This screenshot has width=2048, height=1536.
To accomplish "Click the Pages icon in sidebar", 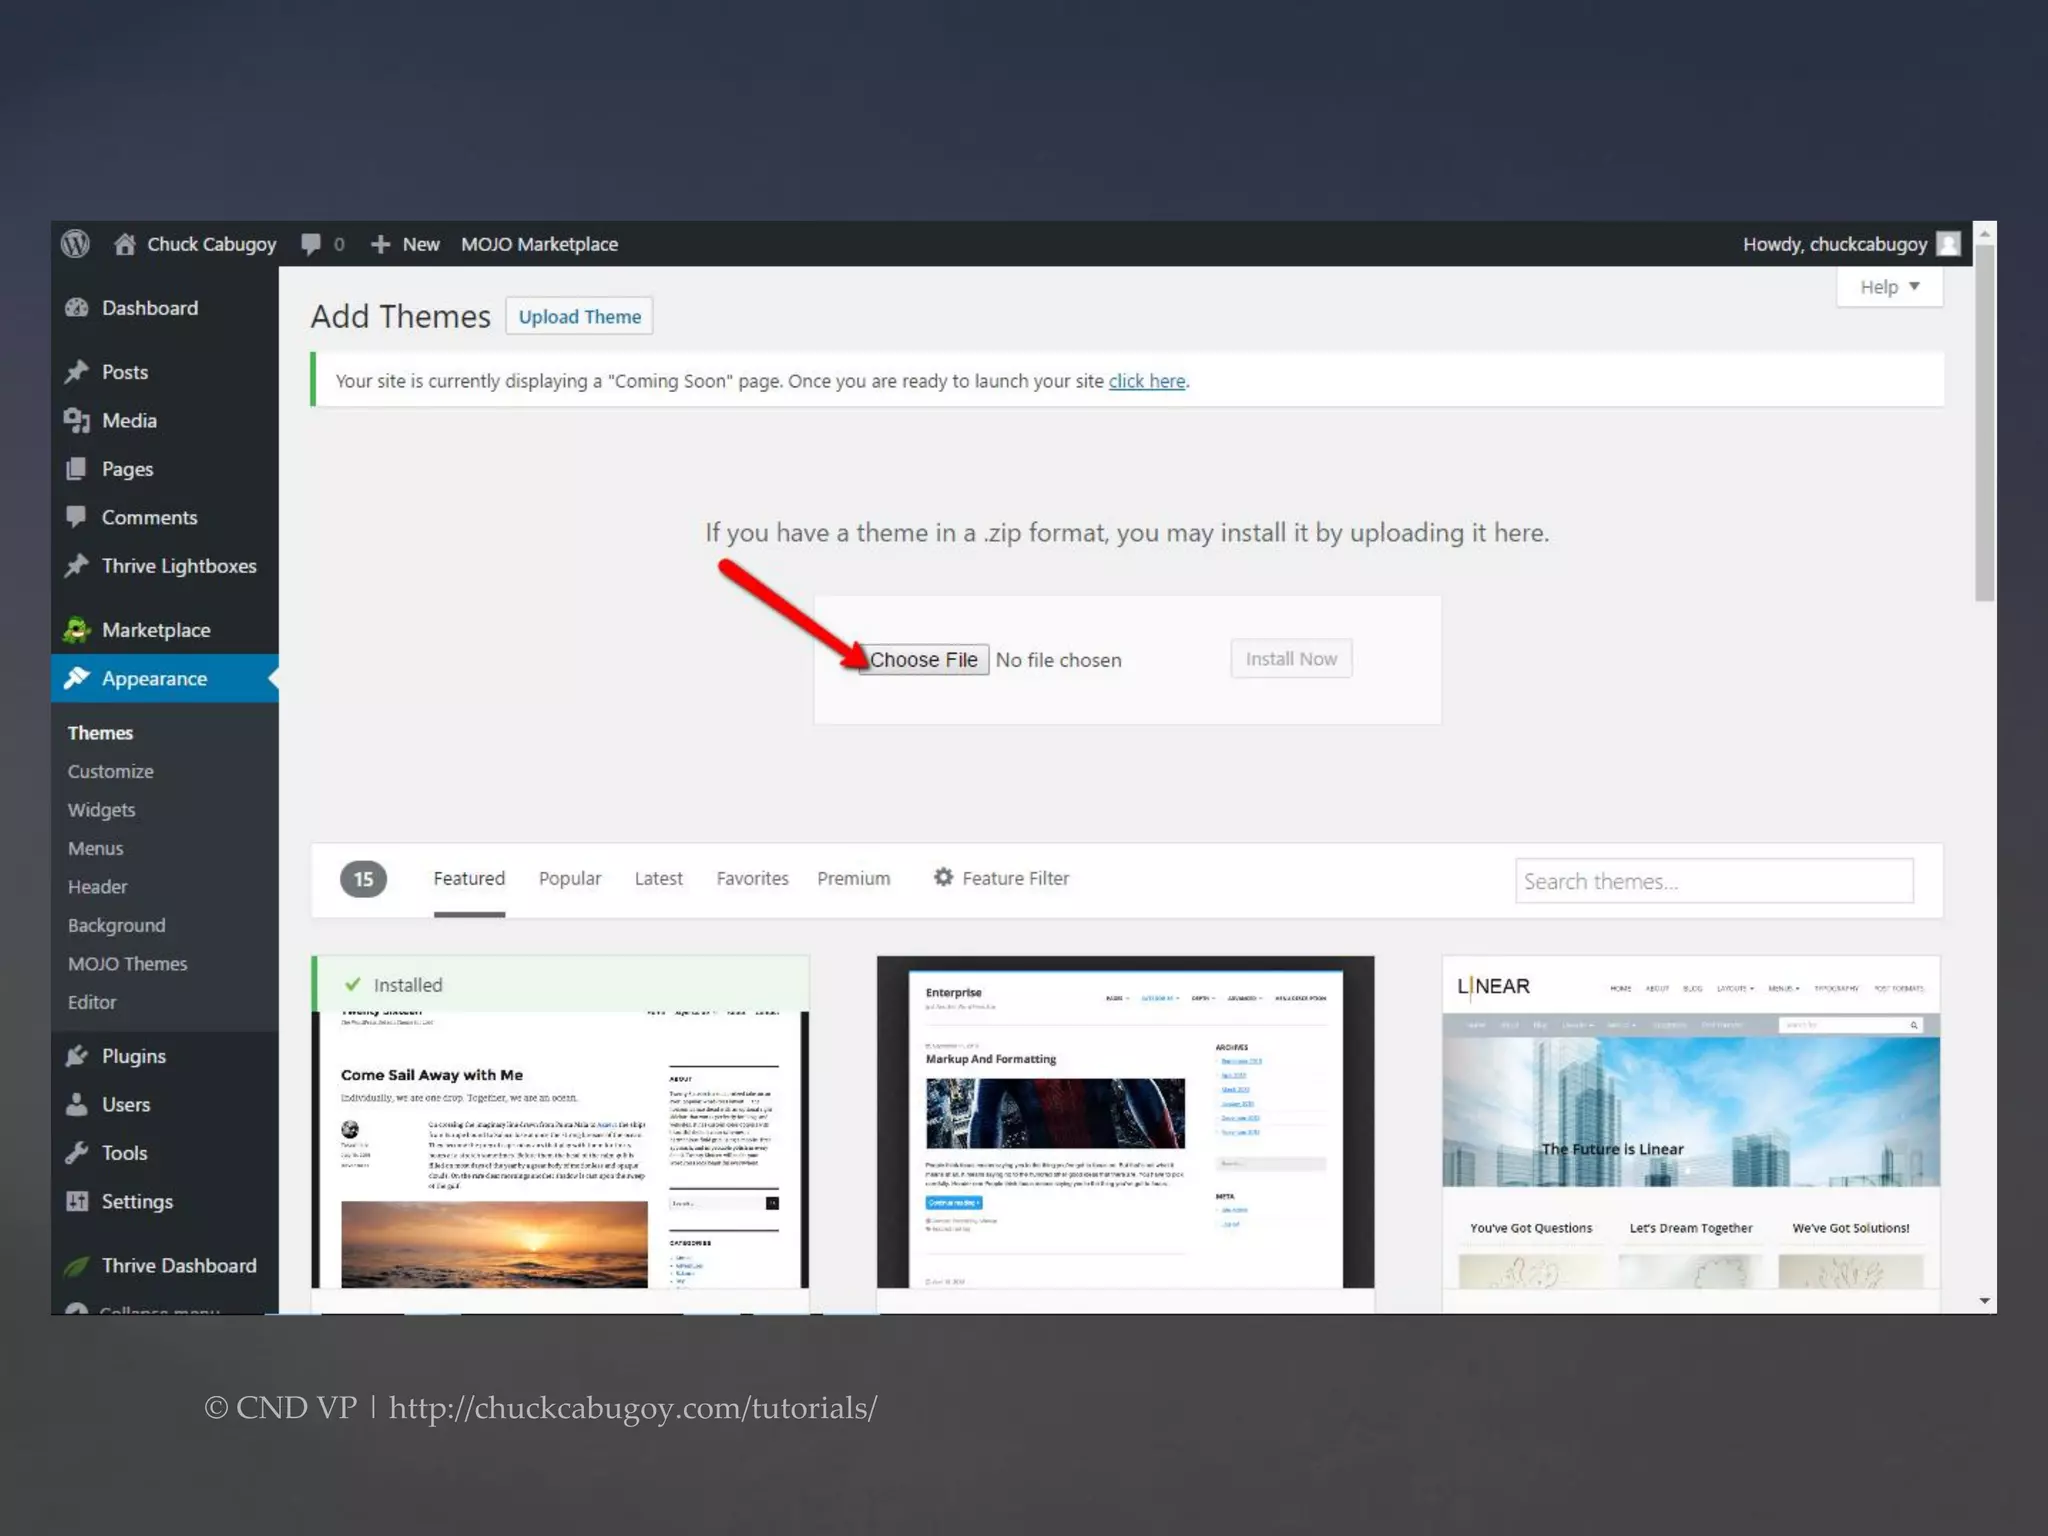I will point(76,469).
